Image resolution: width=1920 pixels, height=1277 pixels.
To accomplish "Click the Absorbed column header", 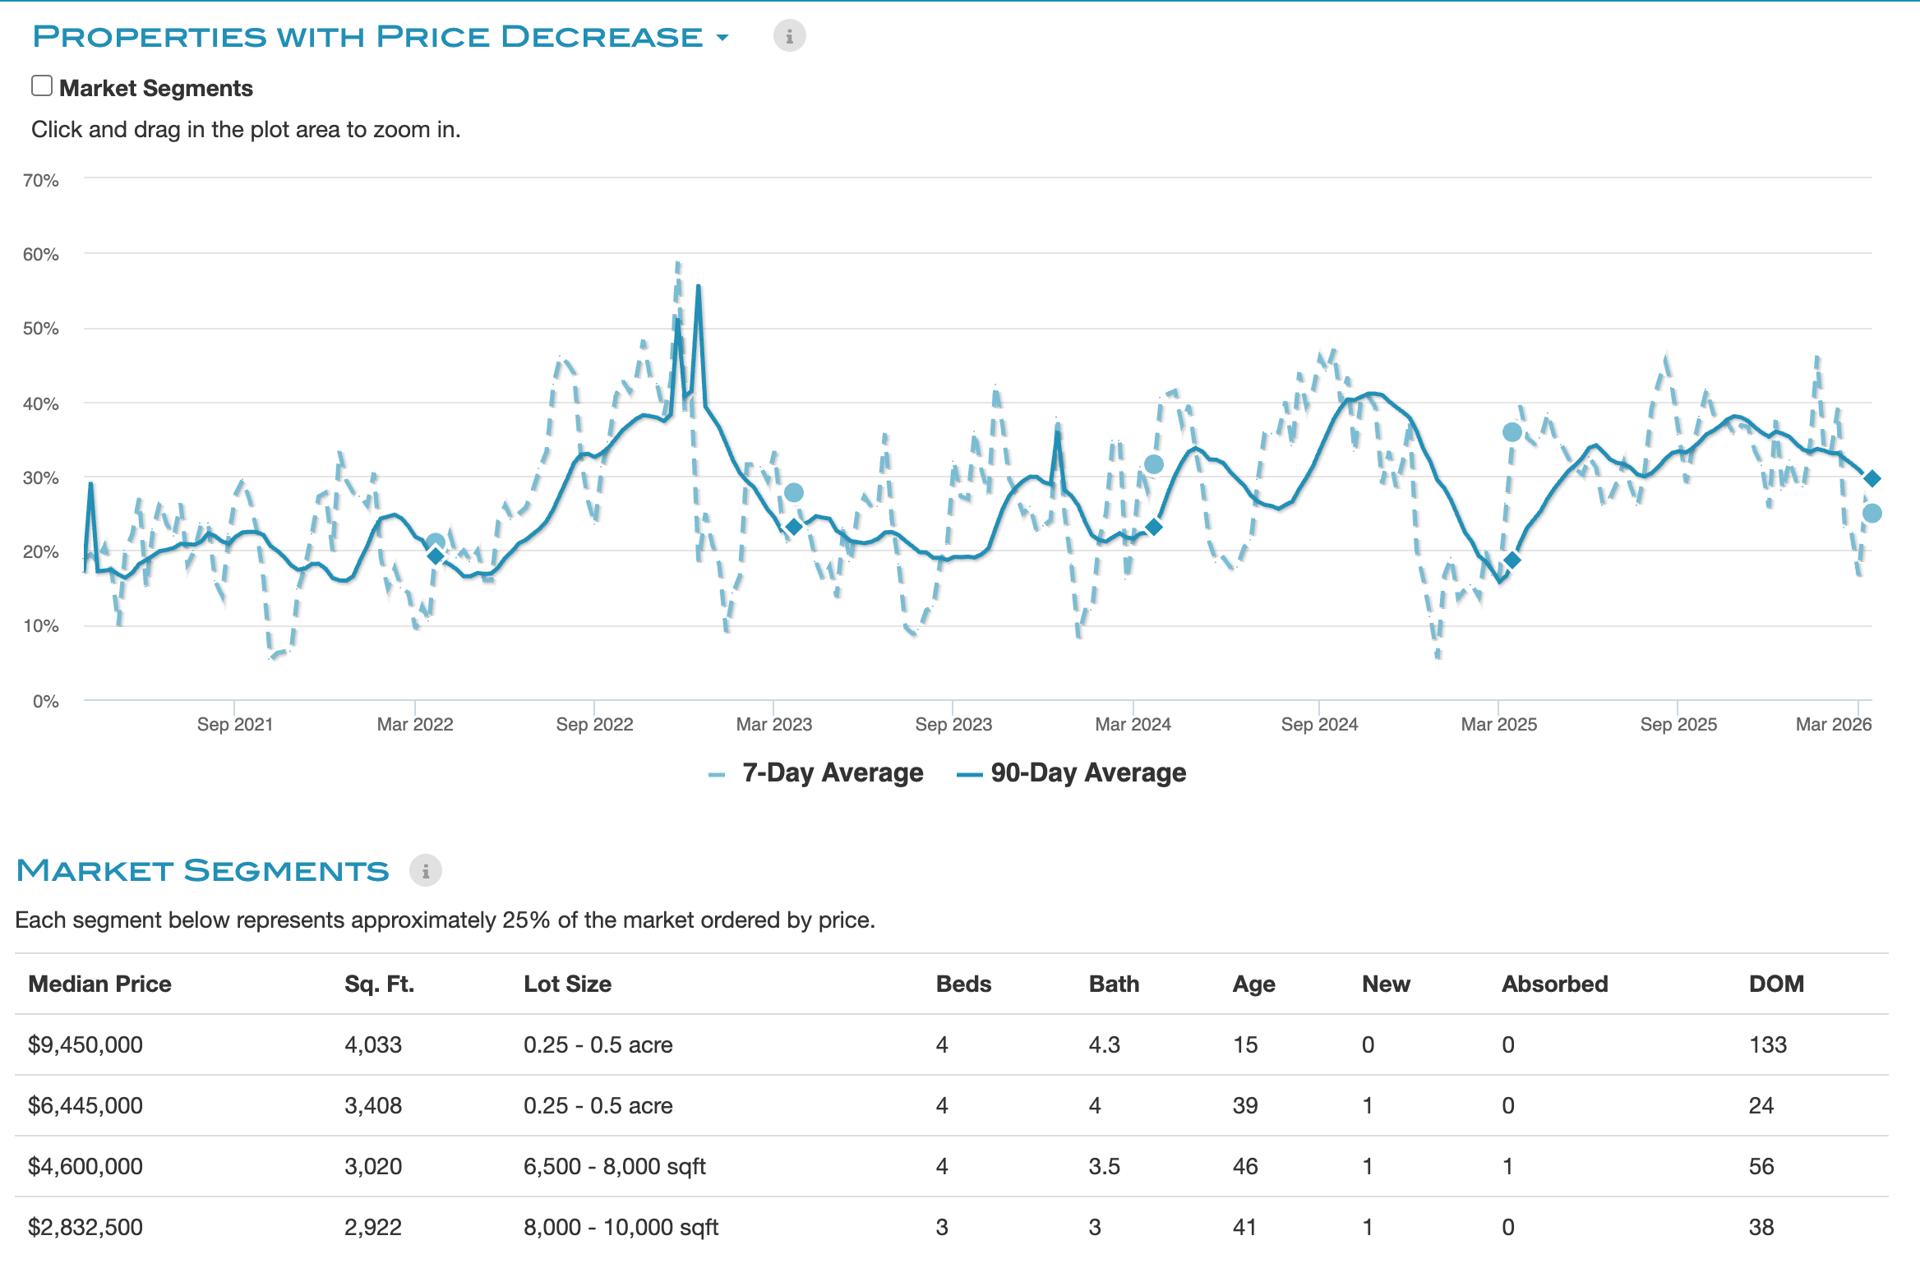I will point(1554,984).
